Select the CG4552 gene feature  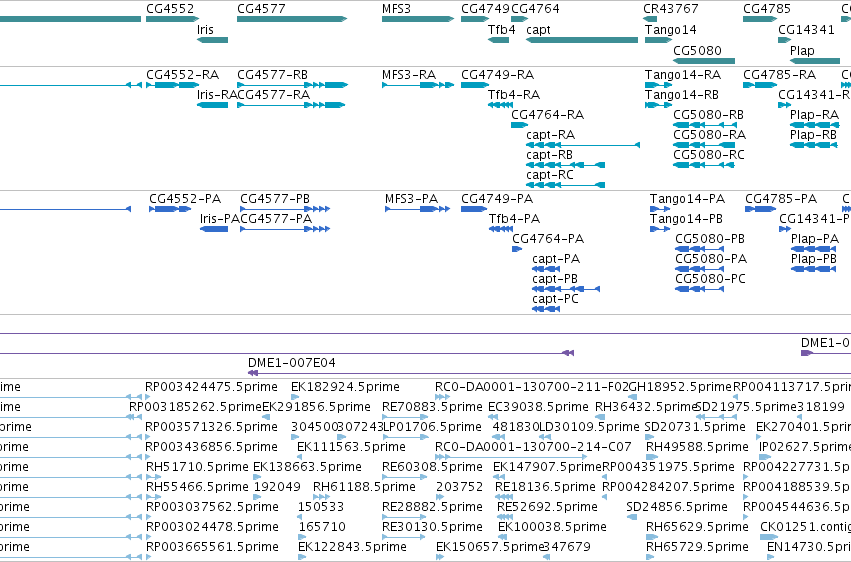(x=172, y=19)
